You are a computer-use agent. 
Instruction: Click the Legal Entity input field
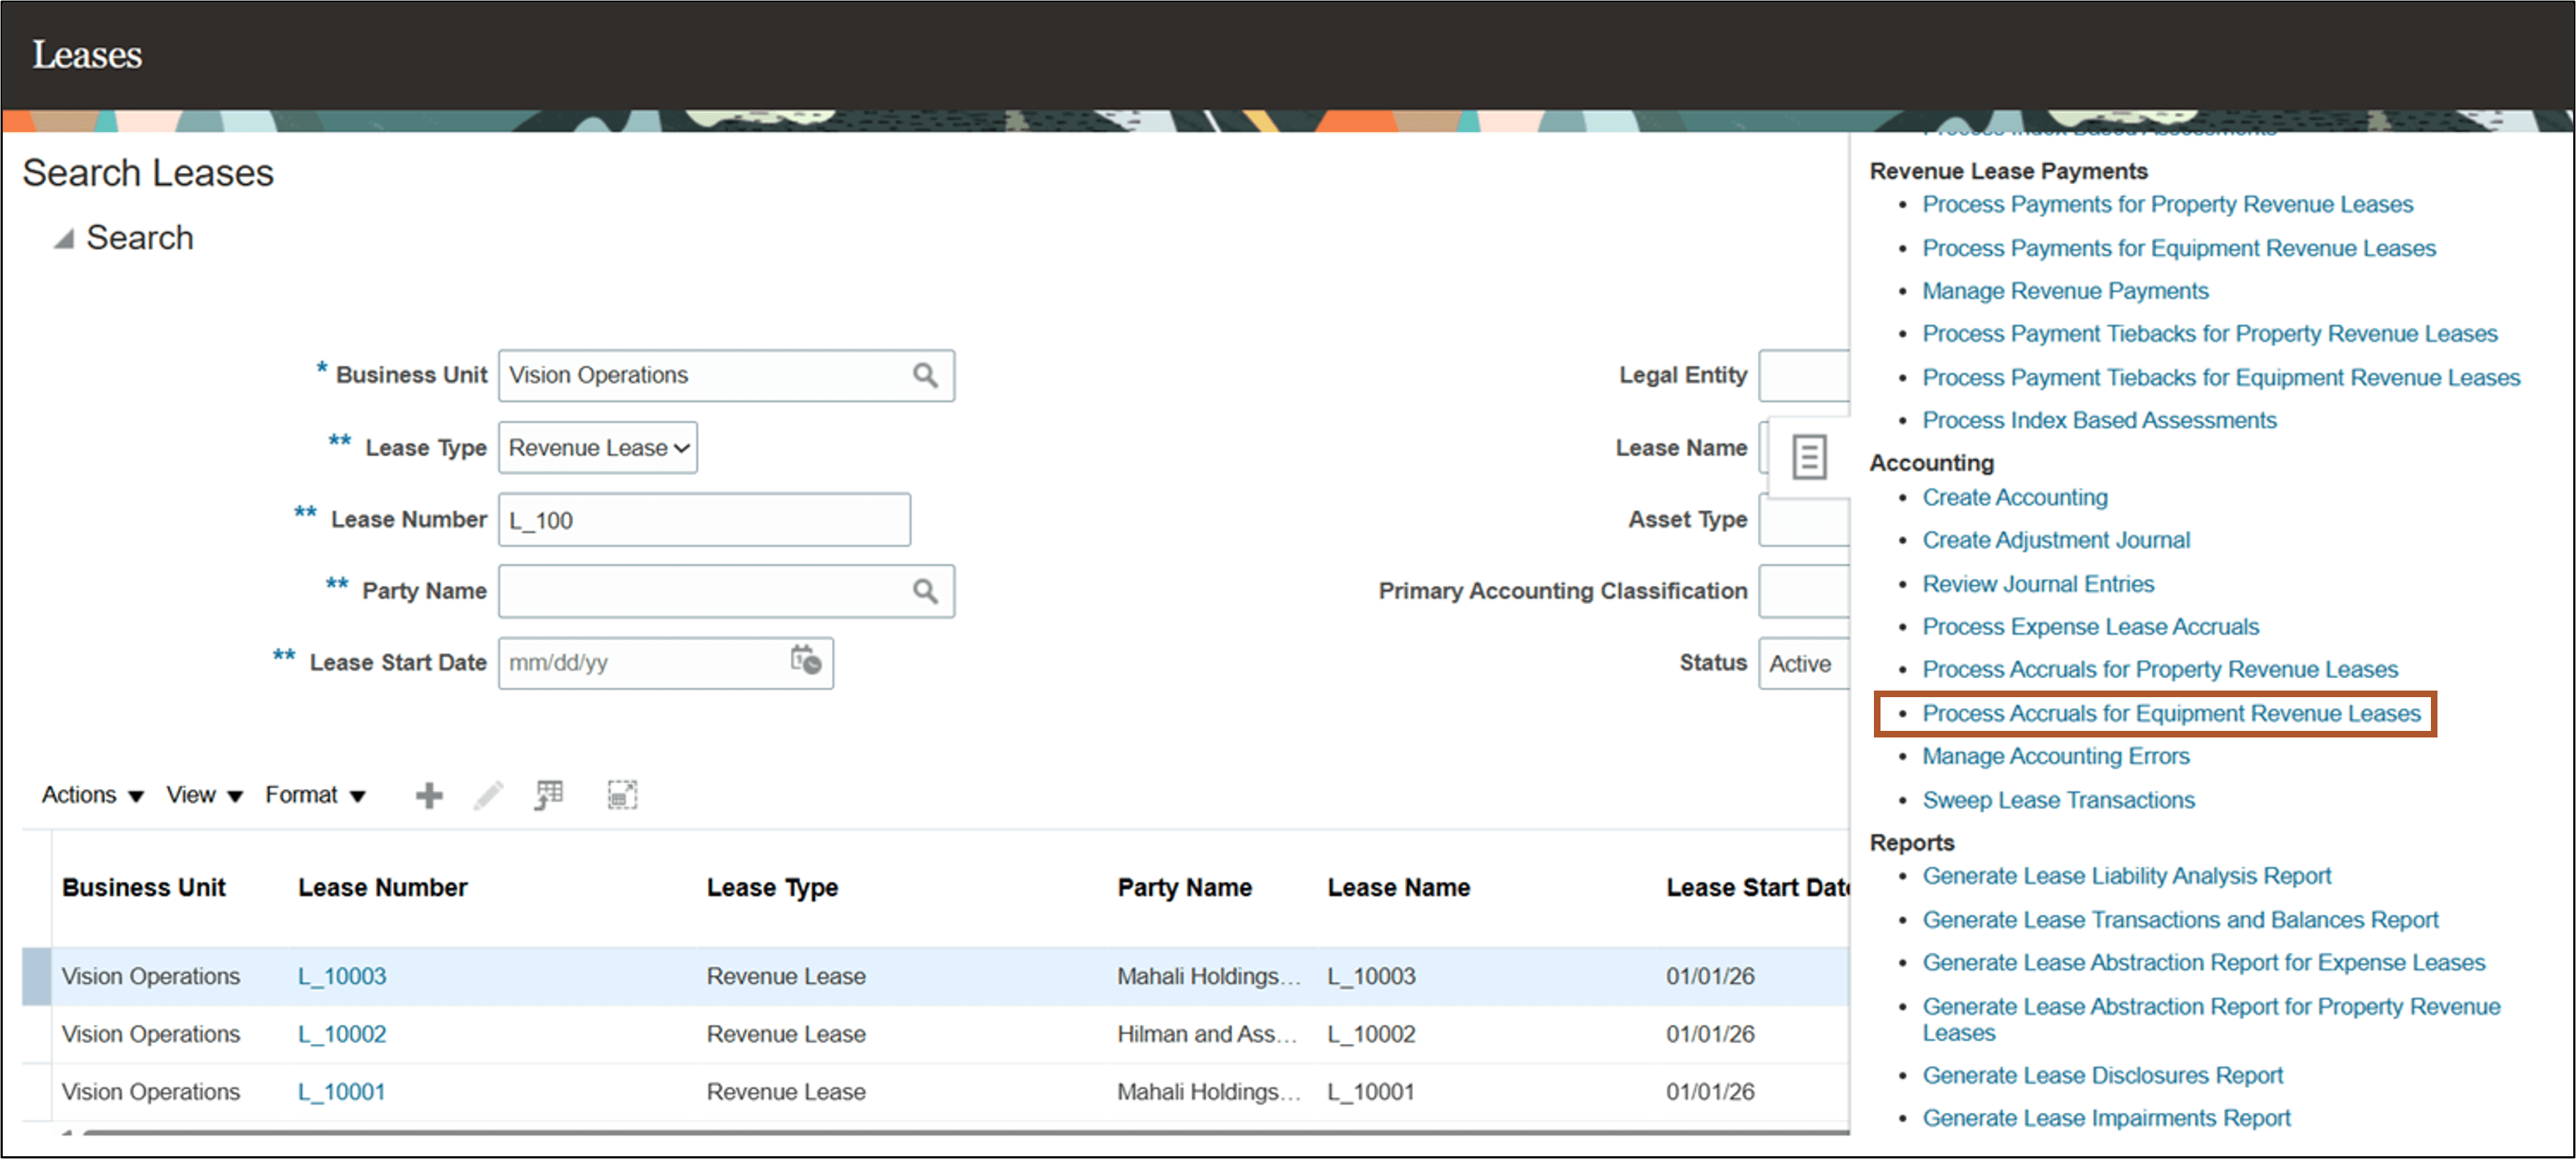[1804, 375]
